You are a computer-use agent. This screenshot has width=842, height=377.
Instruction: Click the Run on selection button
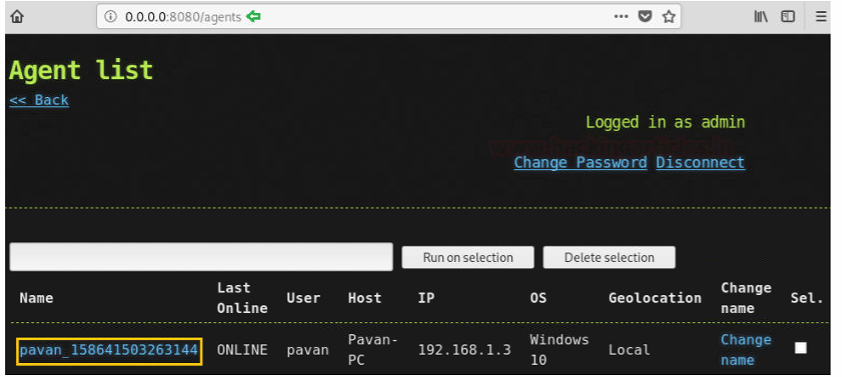coord(468,257)
